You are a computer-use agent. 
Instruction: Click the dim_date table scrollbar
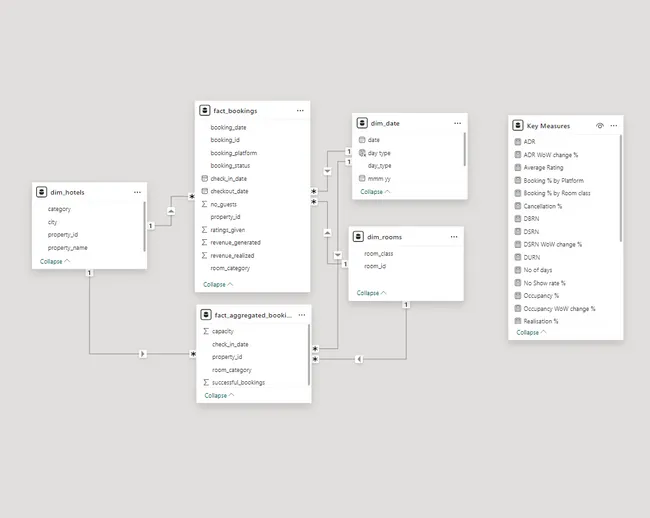(465, 149)
